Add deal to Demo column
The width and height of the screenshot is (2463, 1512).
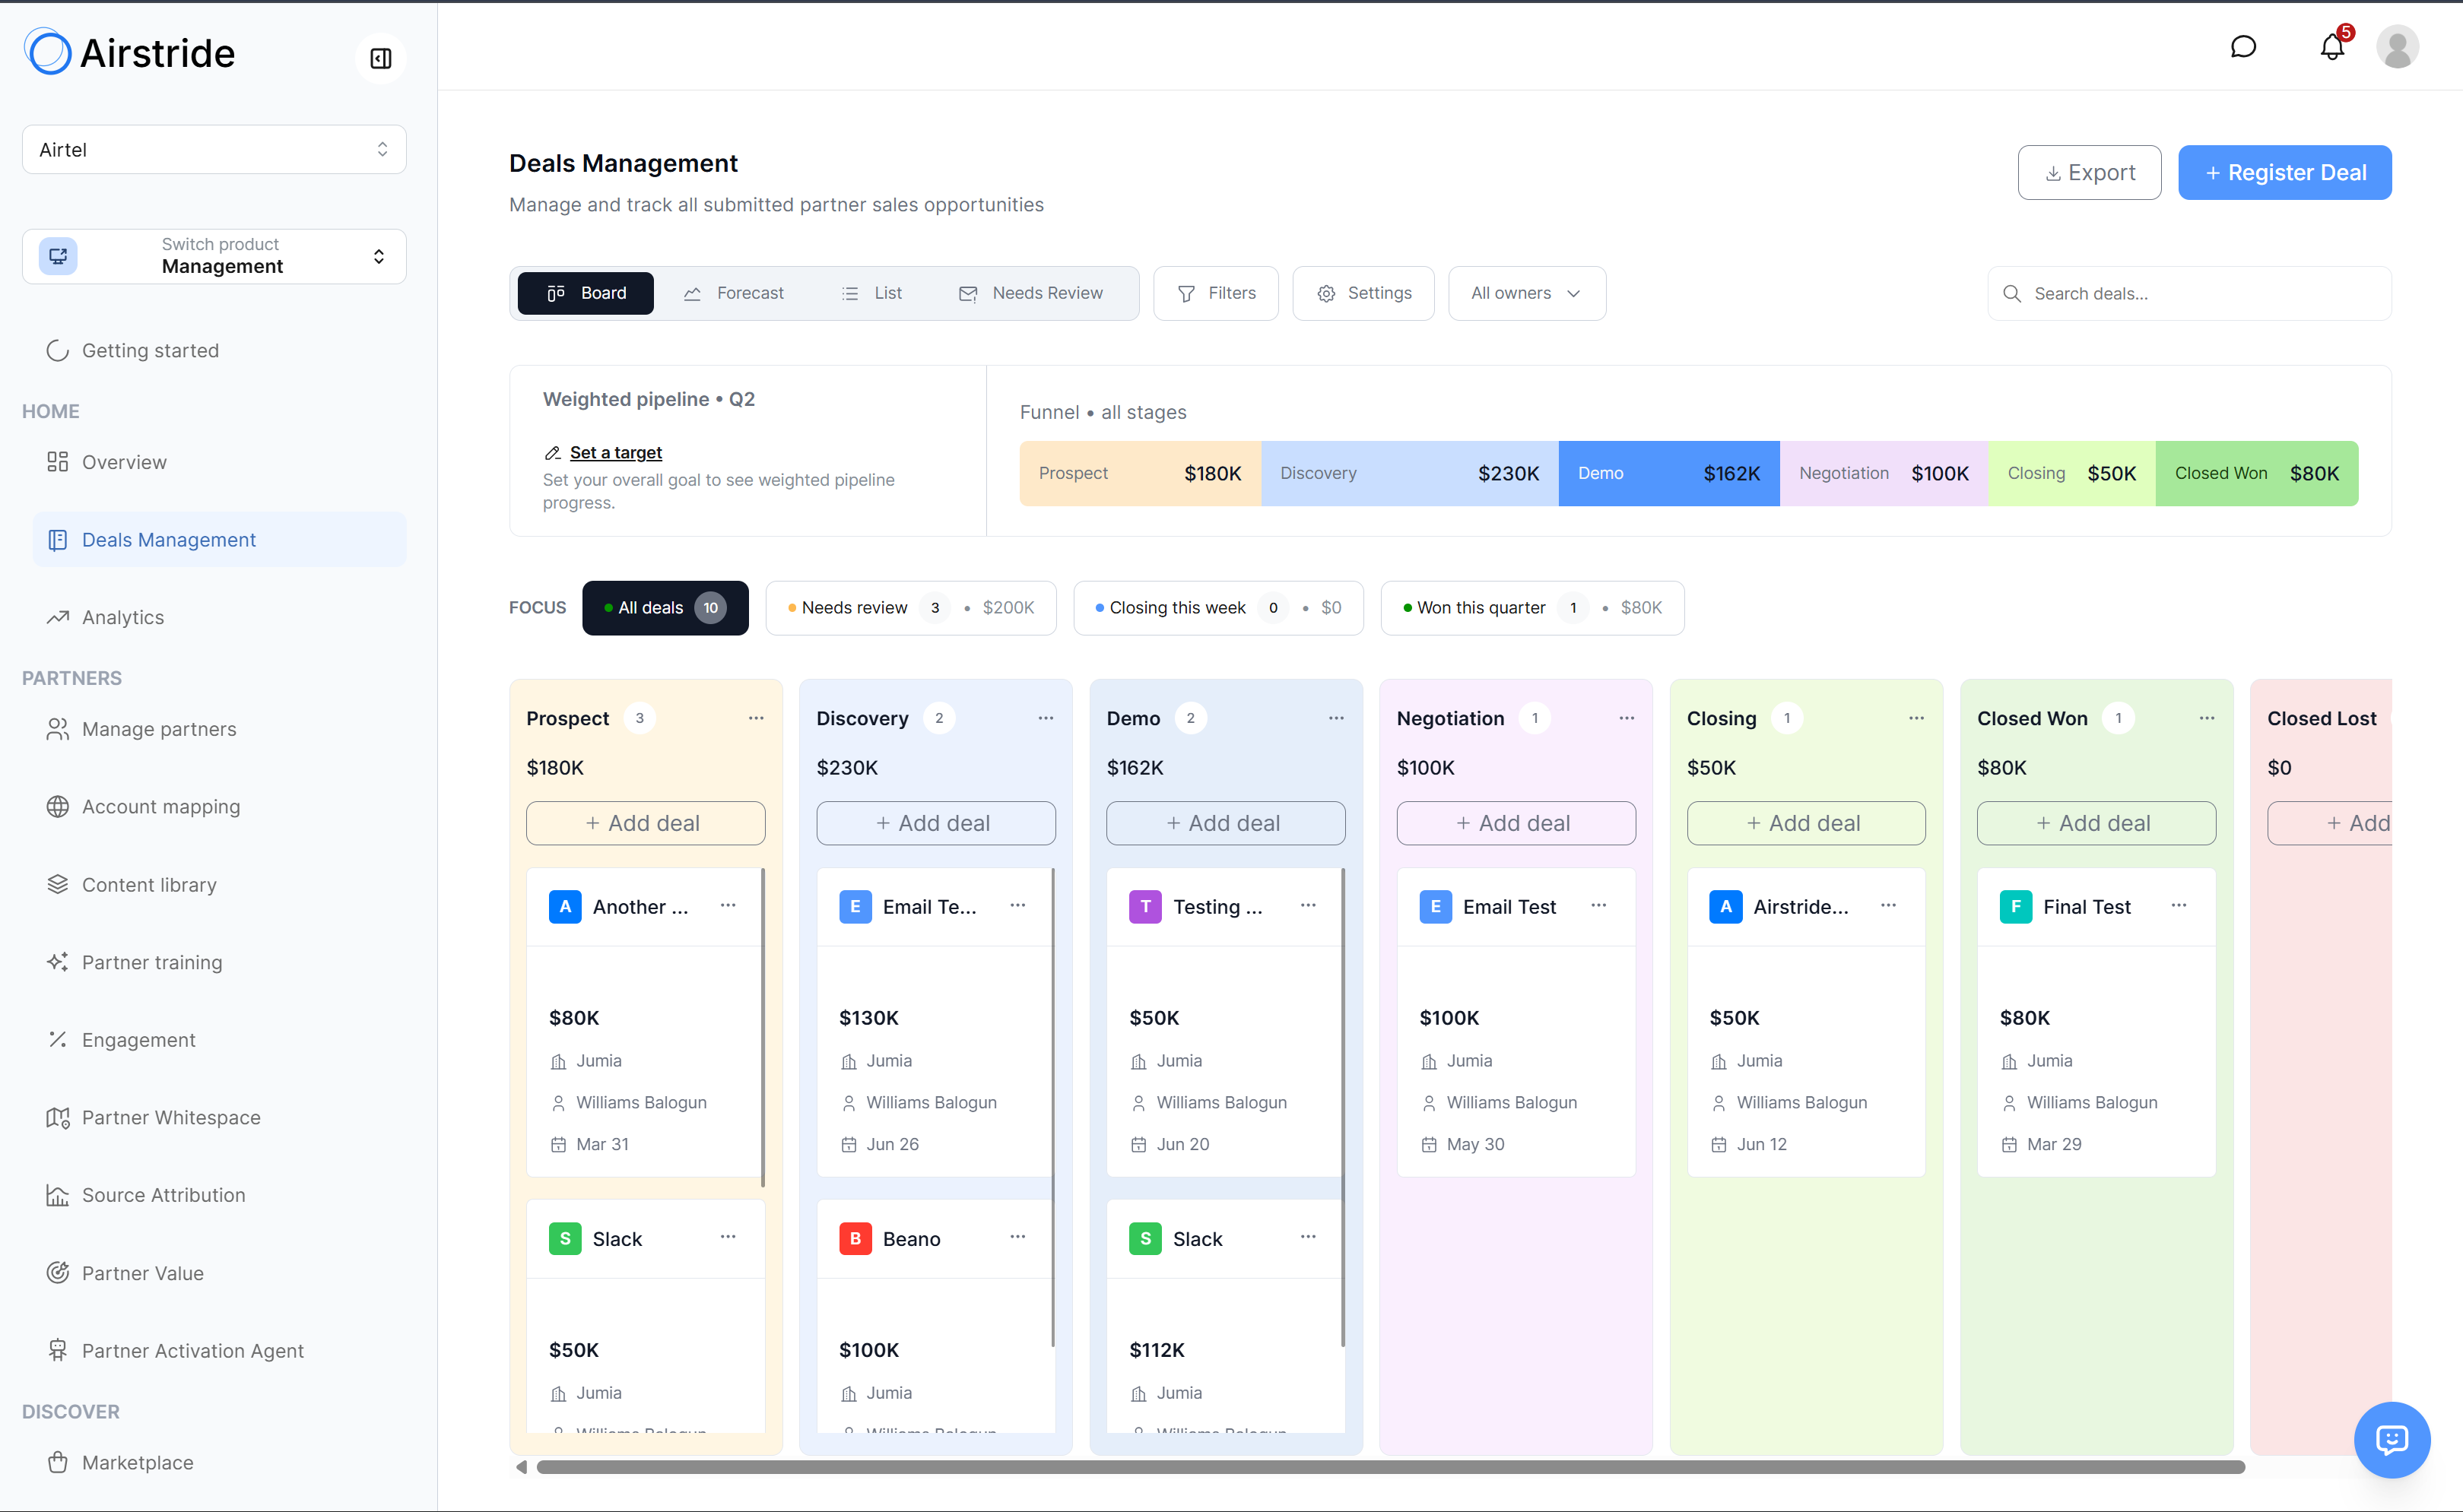tap(1225, 823)
